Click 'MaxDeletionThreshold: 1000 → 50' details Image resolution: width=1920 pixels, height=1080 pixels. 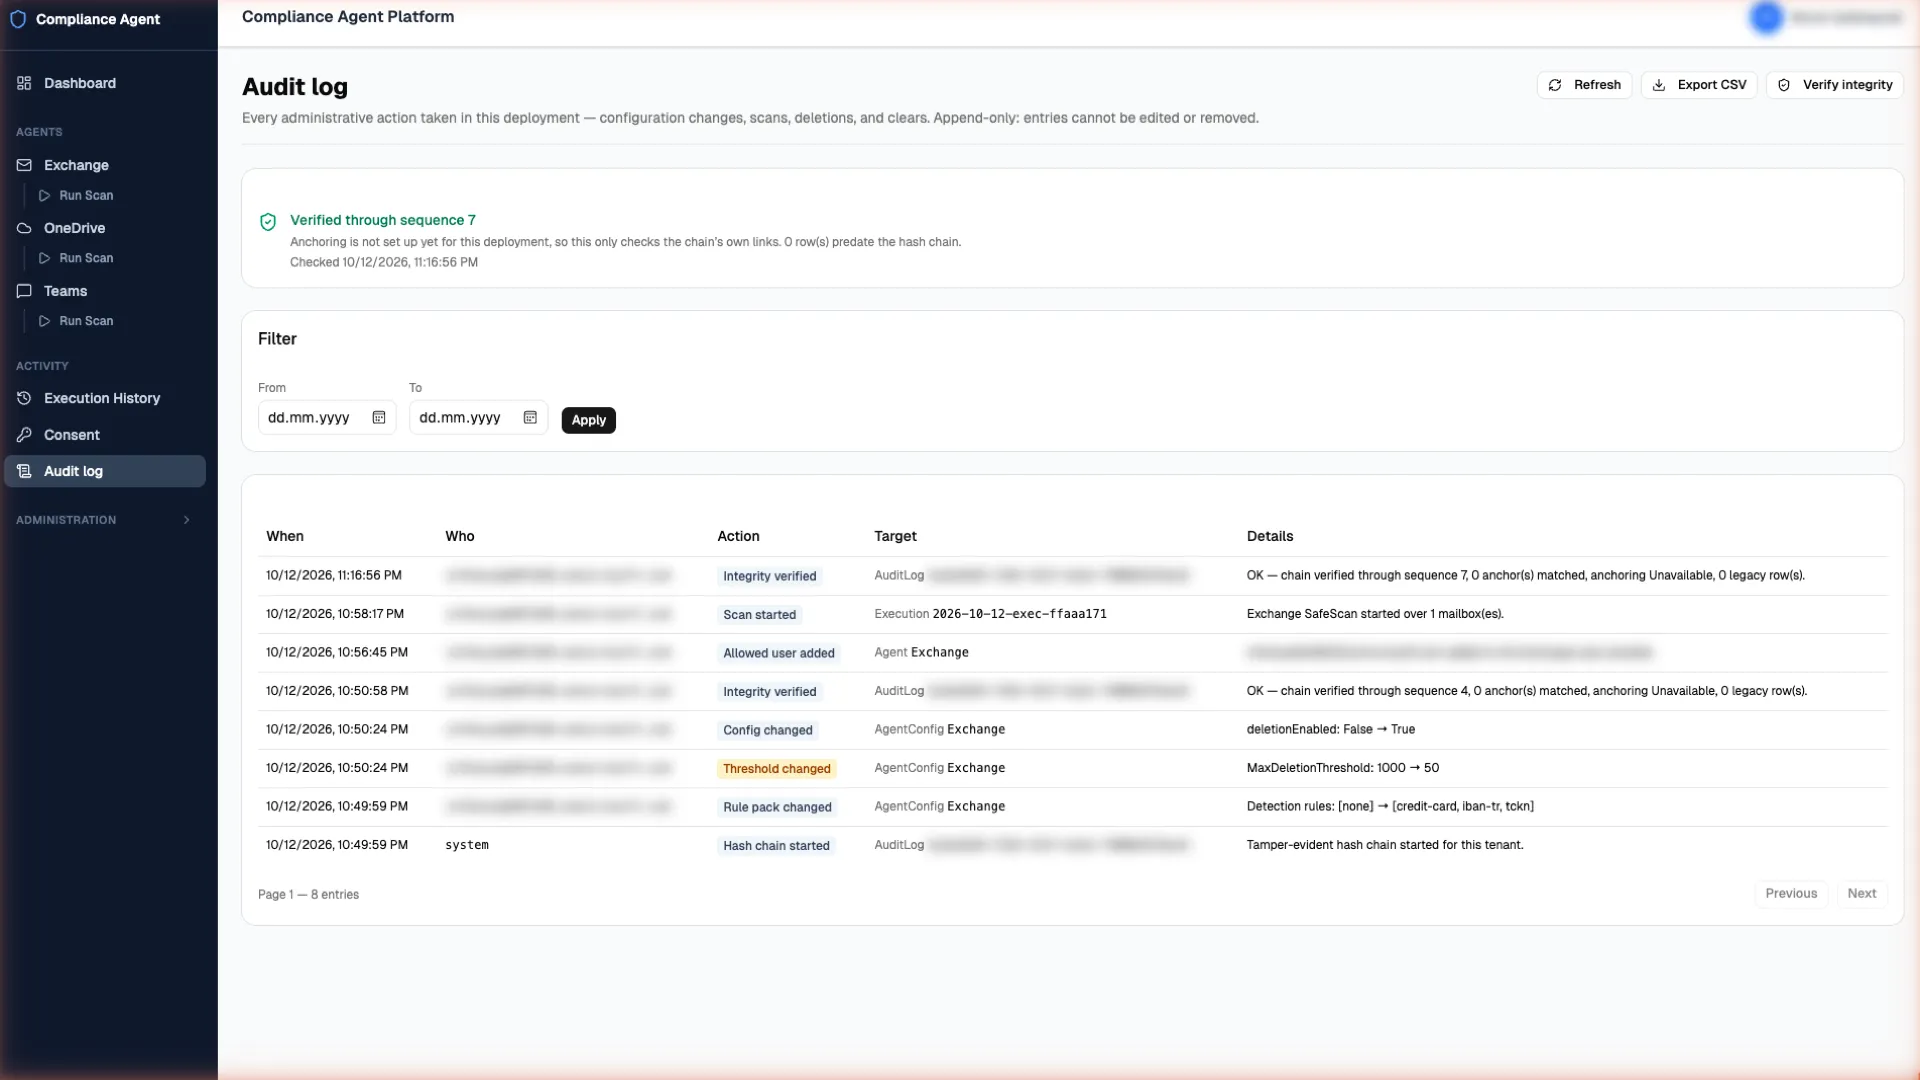(x=1343, y=768)
